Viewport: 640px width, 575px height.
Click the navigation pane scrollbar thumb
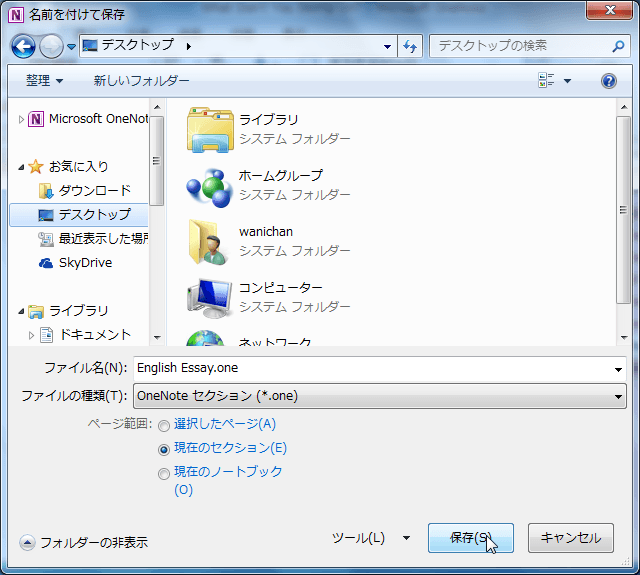pos(156,161)
